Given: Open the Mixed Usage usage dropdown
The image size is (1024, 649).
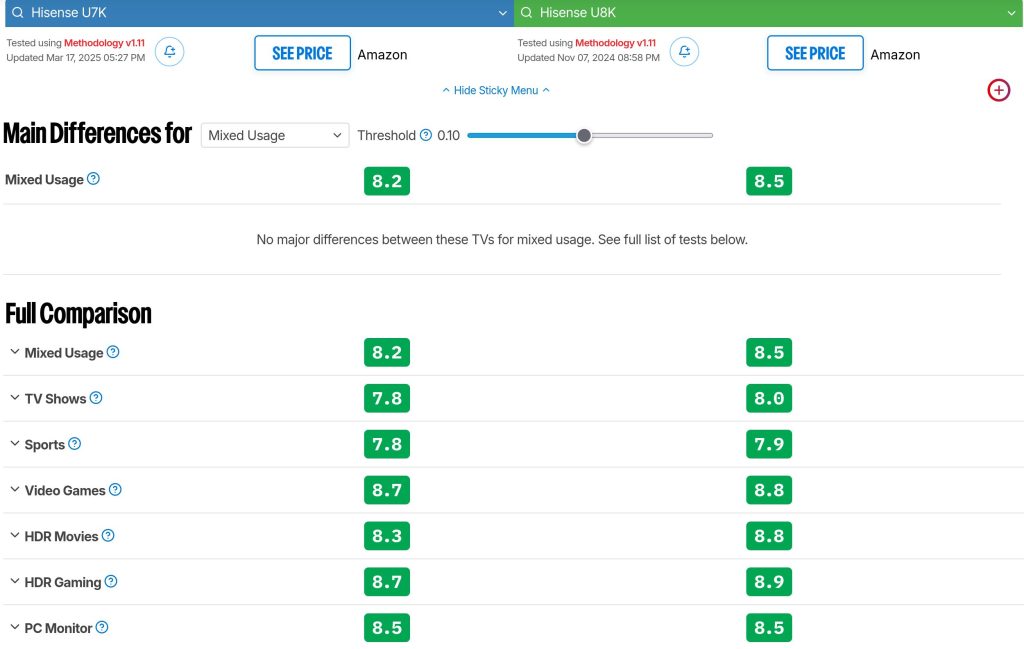Looking at the screenshot, I should coord(274,135).
